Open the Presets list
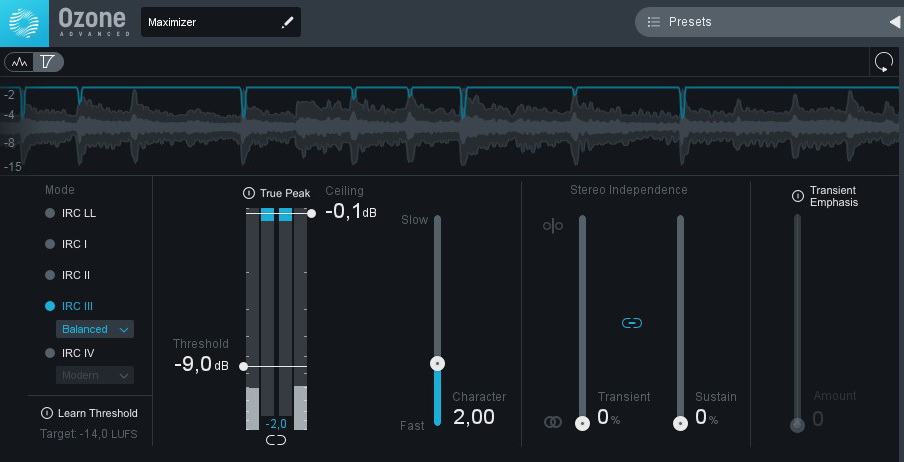 (x=690, y=22)
